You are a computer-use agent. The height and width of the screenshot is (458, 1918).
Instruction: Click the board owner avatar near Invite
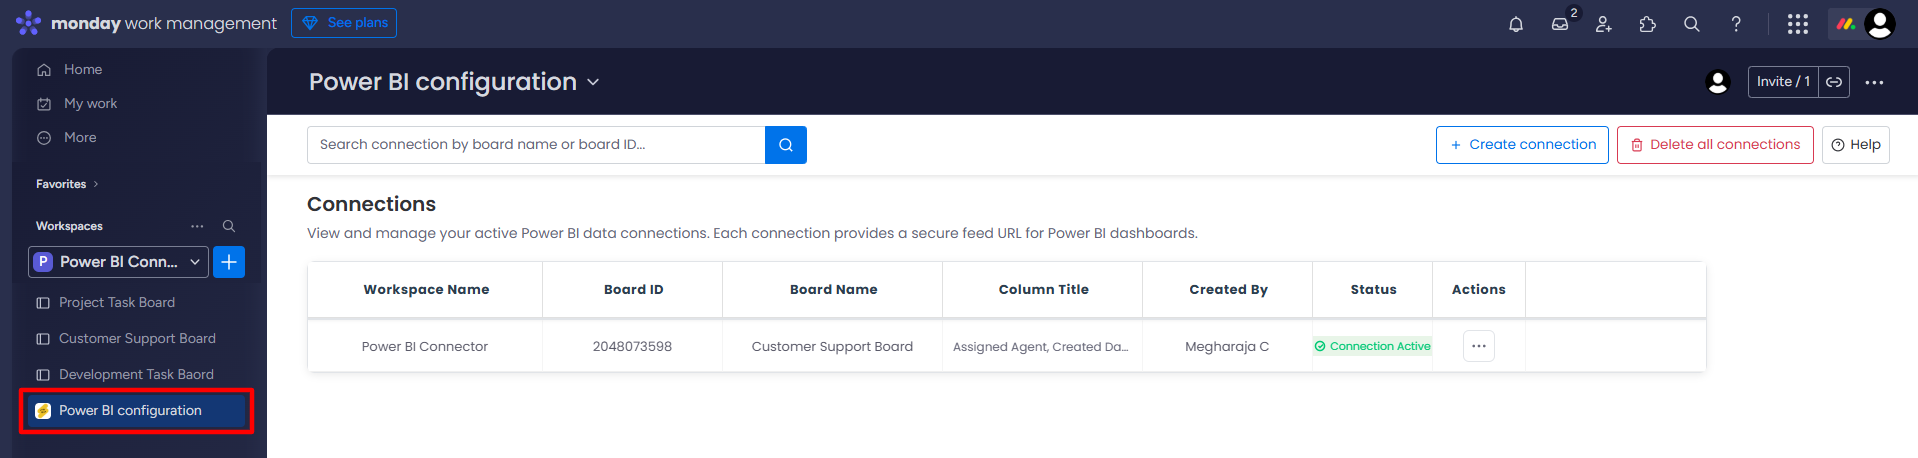(1718, 82)
